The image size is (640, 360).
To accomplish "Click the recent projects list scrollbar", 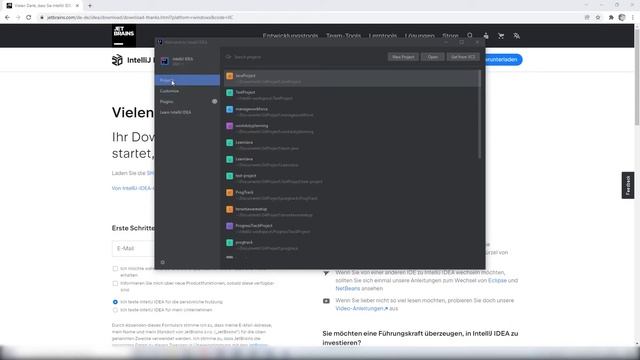I will coord(480,114).
